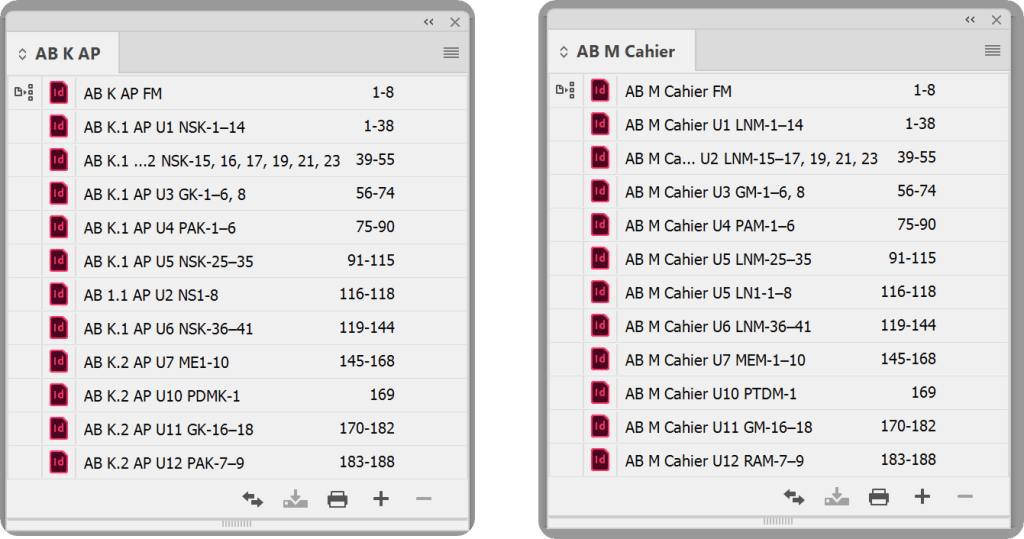Click InDesign icon of AB M Cahier U3 GM-1–6, 8
This screenshot has height=539, width=1024.
[x=600, y=191]
